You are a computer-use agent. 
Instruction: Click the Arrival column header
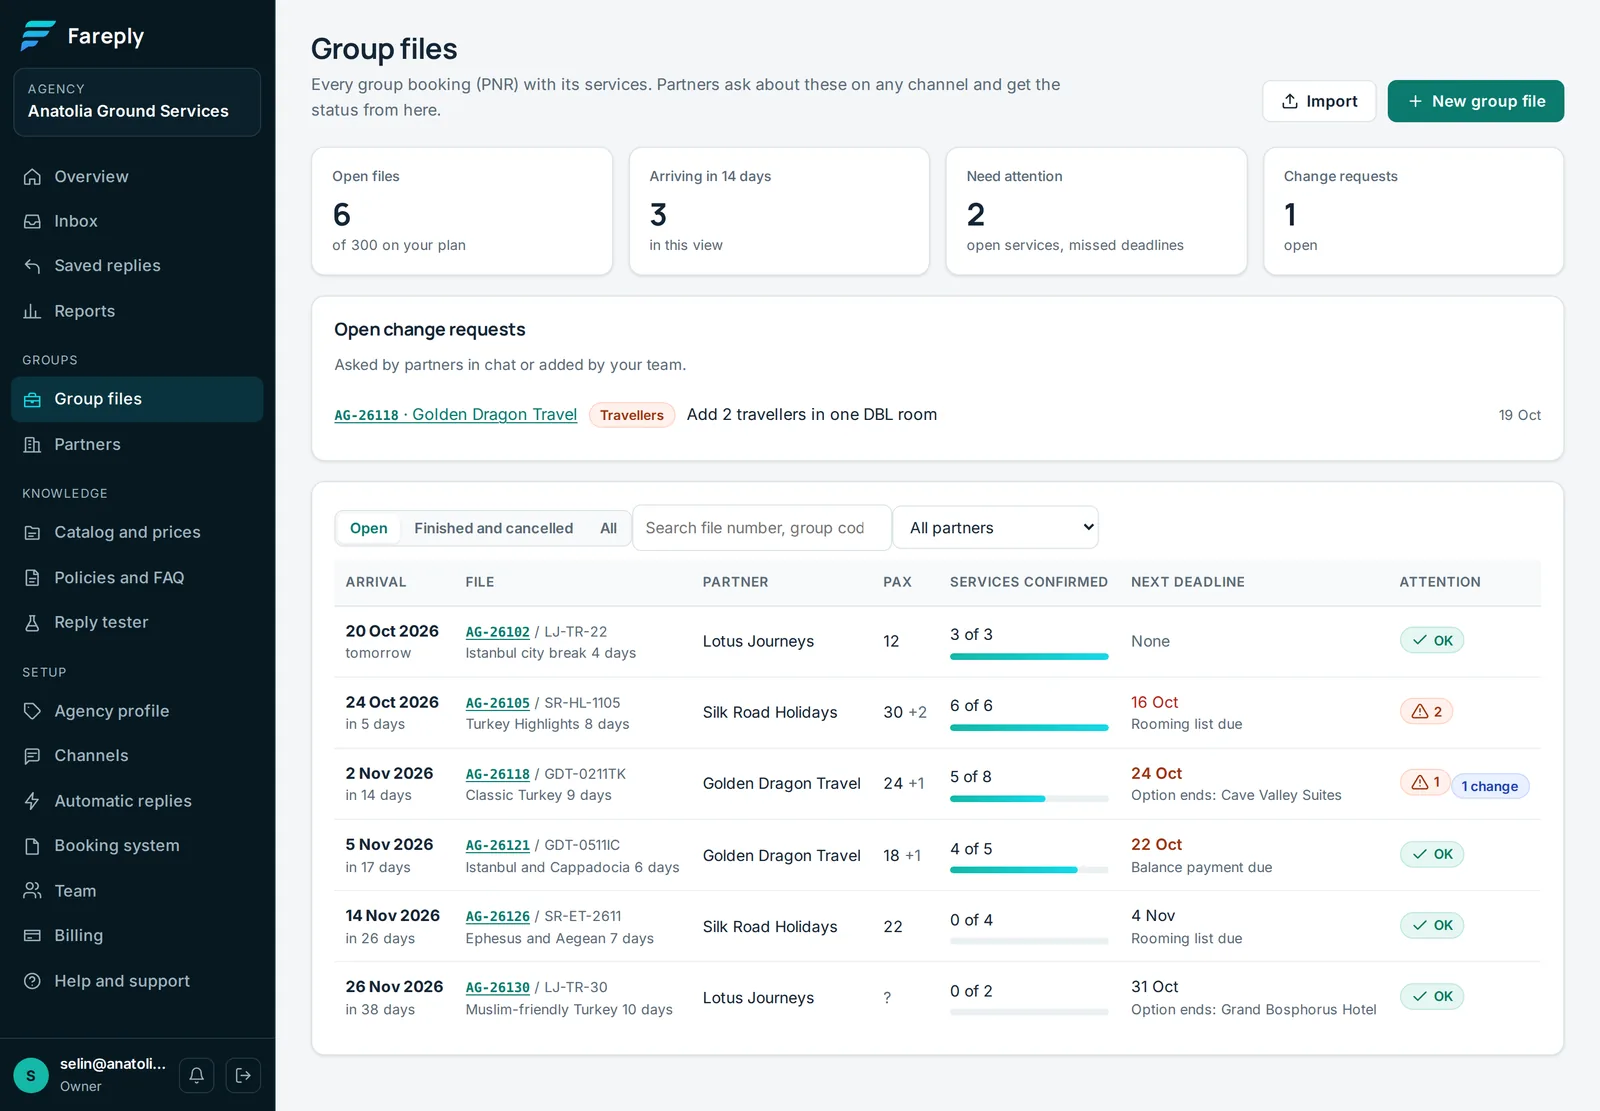[376, 582]
